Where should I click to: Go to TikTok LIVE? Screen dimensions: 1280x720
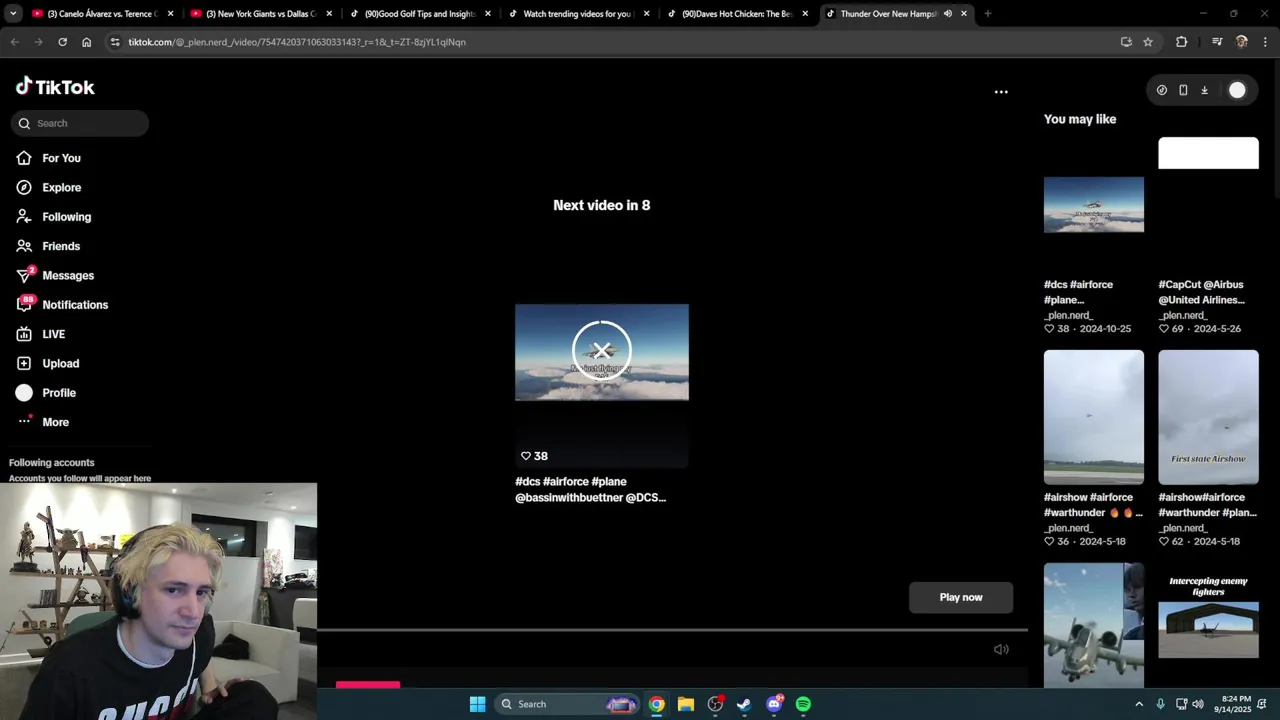pyautogui.click(x=53, y=334)
